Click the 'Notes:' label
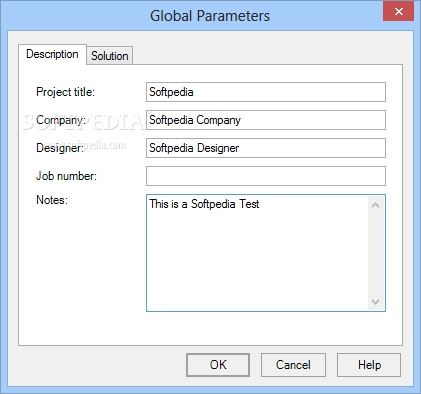The image size is (421, 394). (52, 200)
